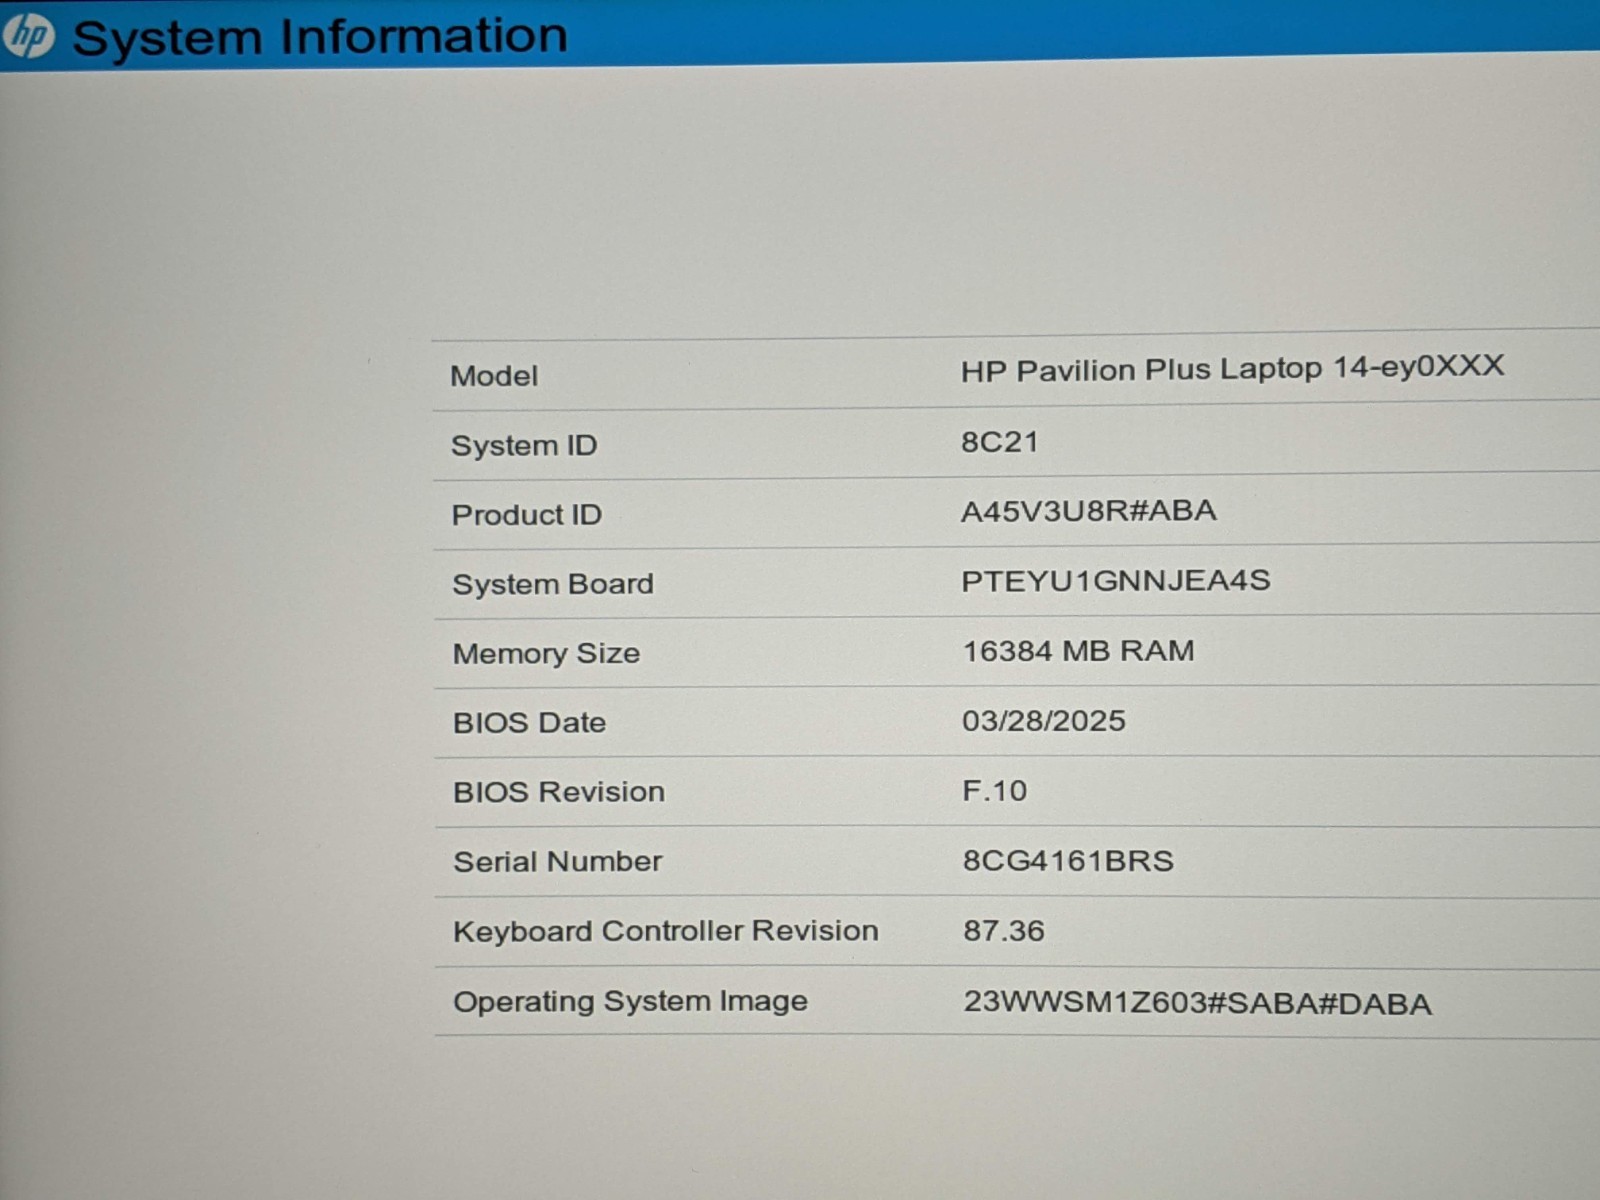Viewport: 1600px width, 1200px height.
Task: Click the Keyboard Controller Revision label
Action: [x=666, y=932]
